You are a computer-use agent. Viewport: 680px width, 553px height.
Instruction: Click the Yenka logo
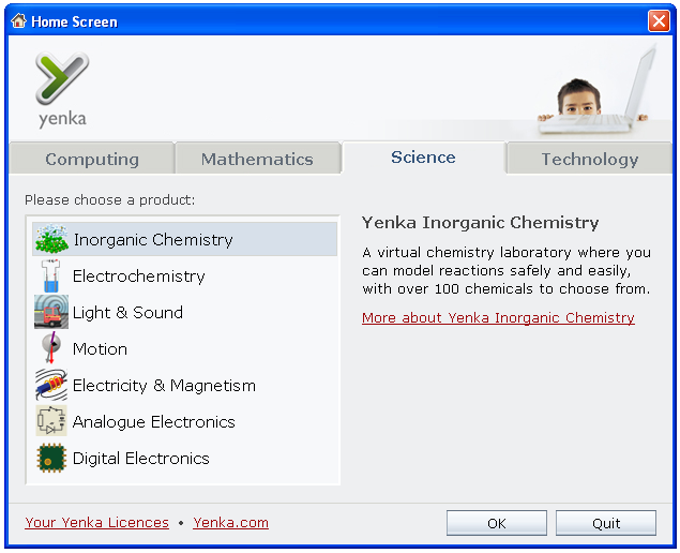(62, 90)
